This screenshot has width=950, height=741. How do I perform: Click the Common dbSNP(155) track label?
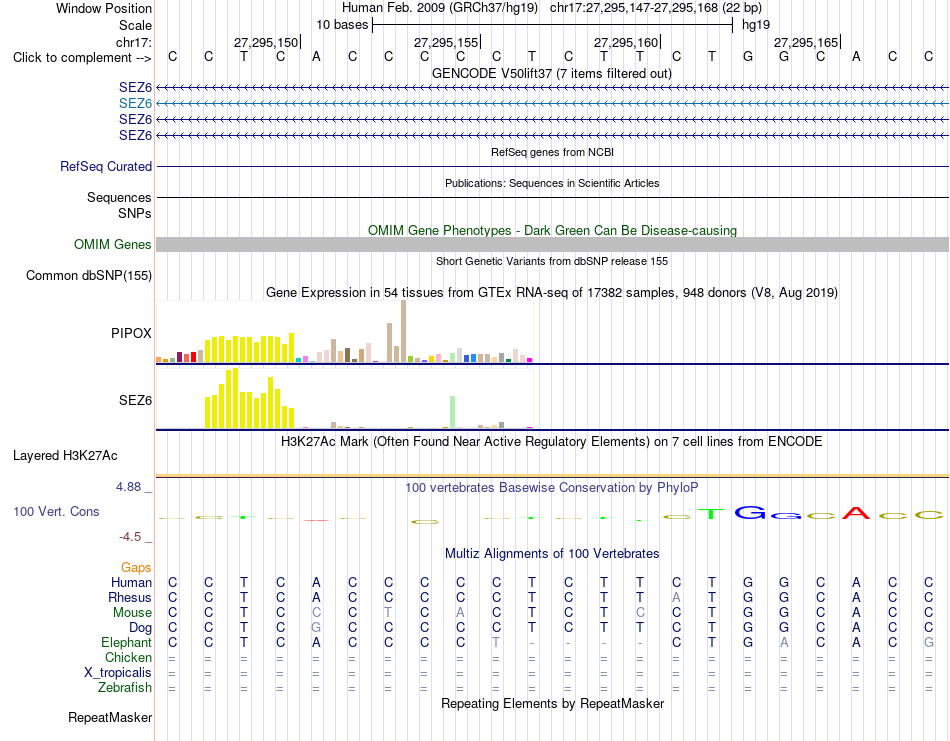click(88, 276)
